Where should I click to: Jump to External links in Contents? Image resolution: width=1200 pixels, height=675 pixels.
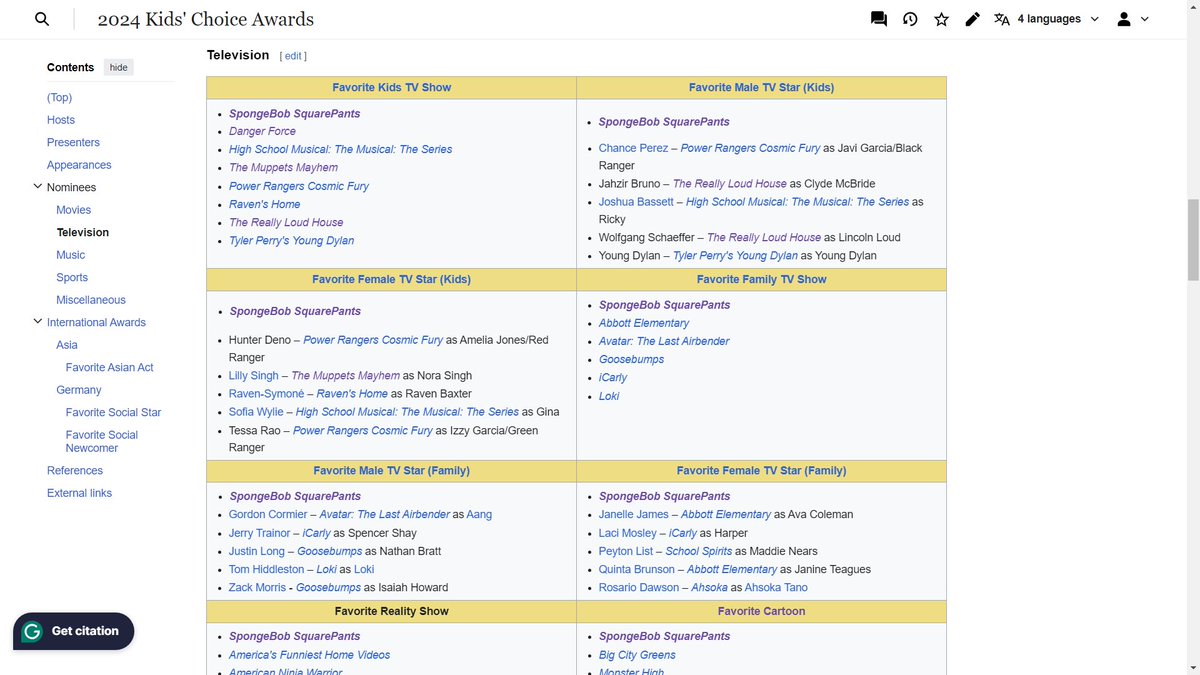click(79, 493)
